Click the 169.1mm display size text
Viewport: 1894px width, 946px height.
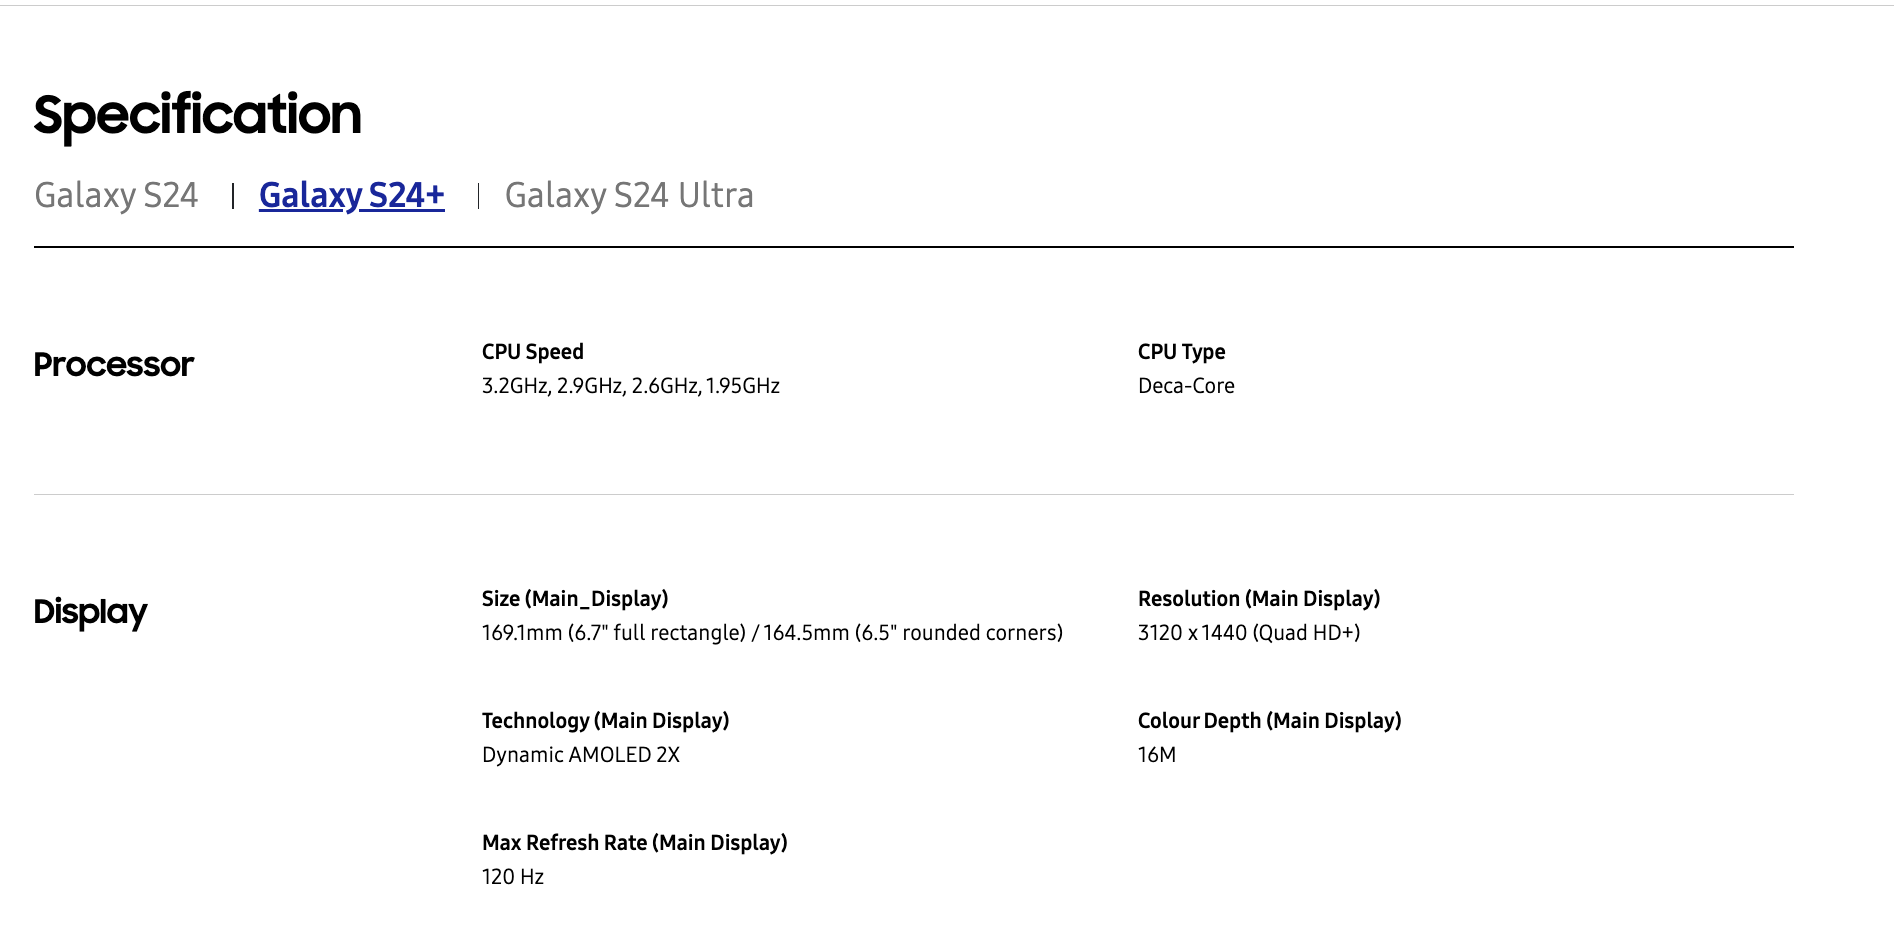(772, 633)
